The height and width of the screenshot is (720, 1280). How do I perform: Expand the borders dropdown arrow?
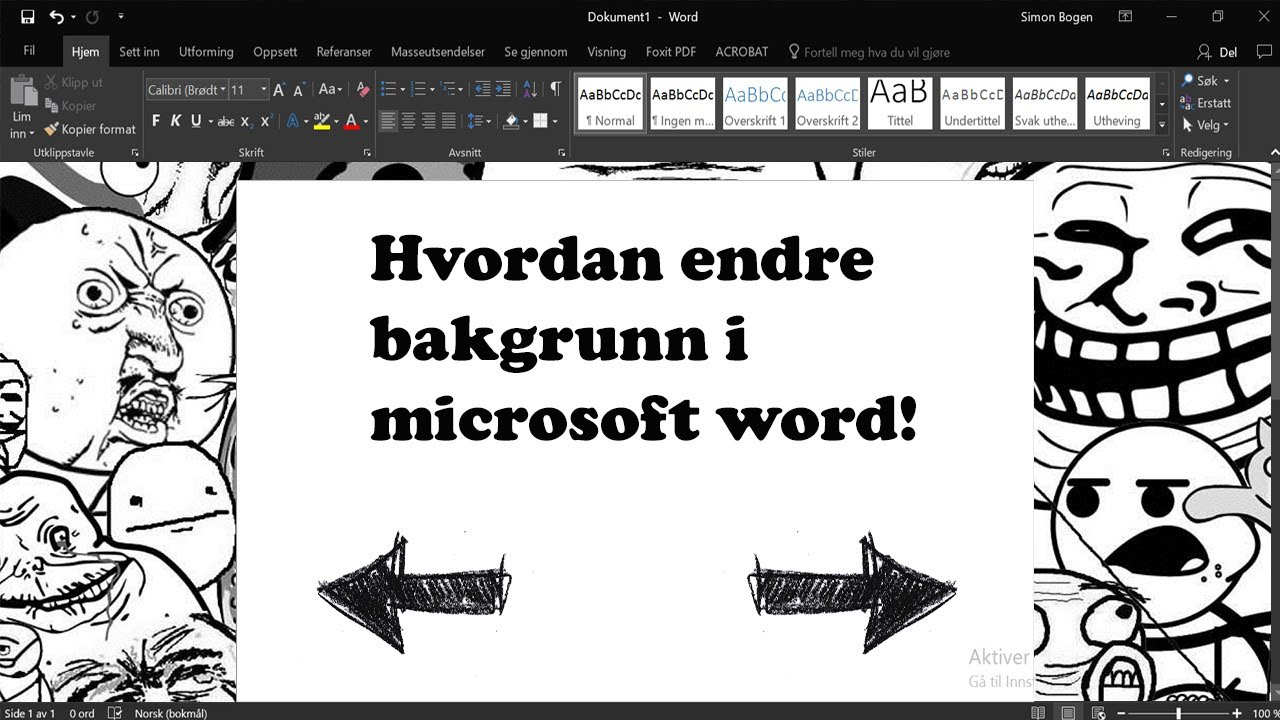pos(556,121)
